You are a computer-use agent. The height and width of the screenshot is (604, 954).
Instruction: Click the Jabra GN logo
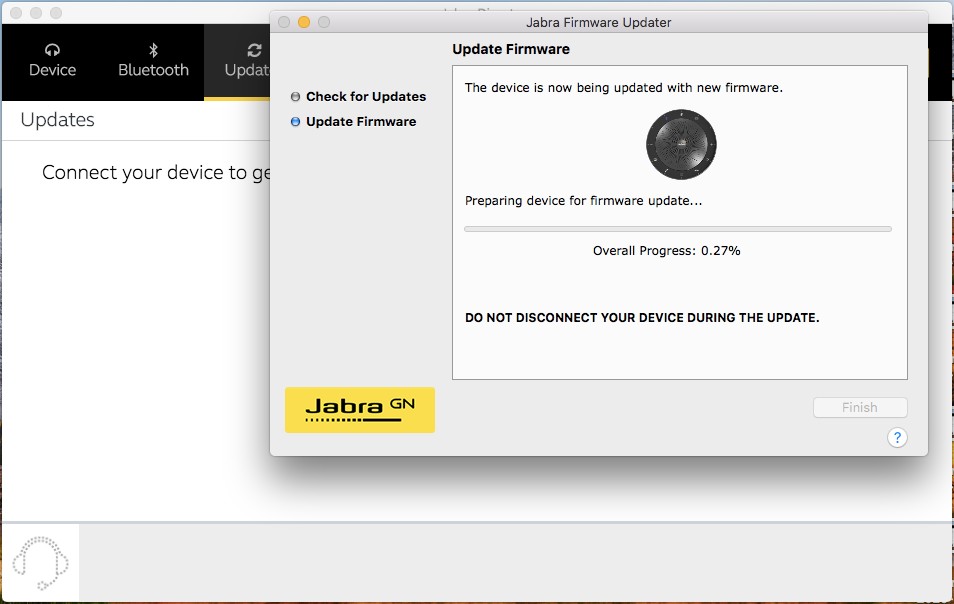pos(360,410)
